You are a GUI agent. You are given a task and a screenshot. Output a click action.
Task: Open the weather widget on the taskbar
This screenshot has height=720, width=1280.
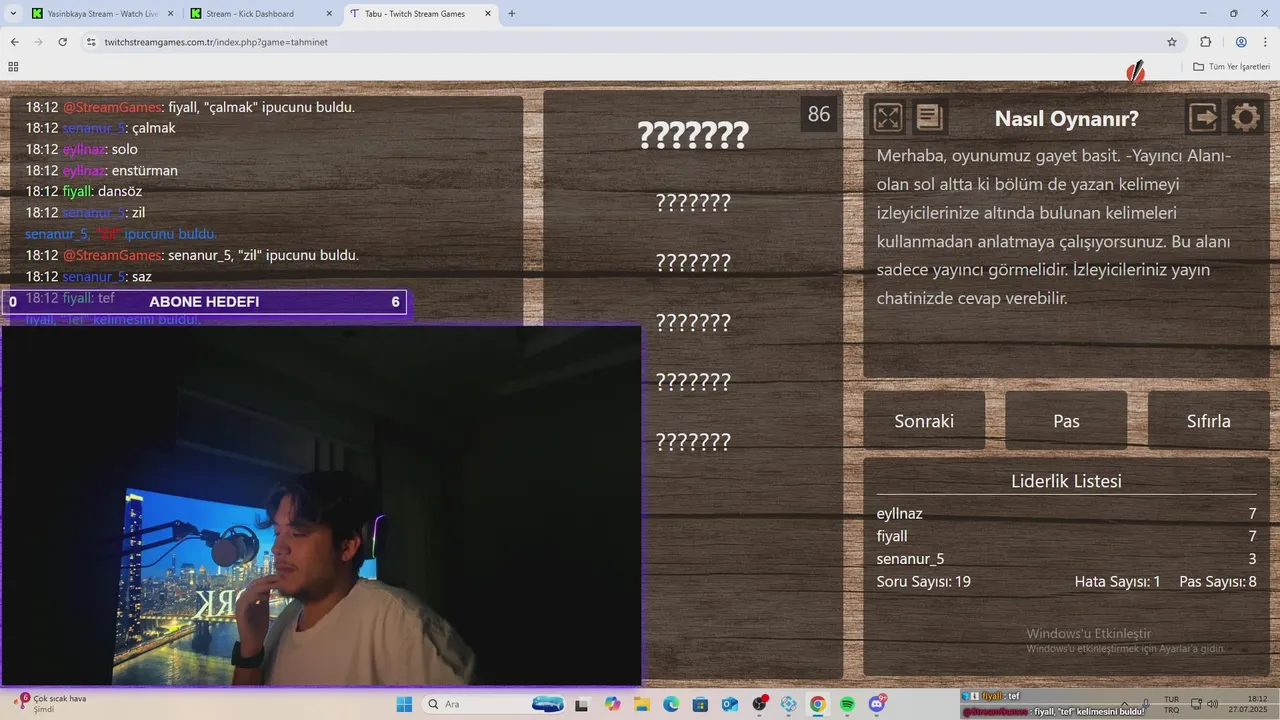(50, 704)
